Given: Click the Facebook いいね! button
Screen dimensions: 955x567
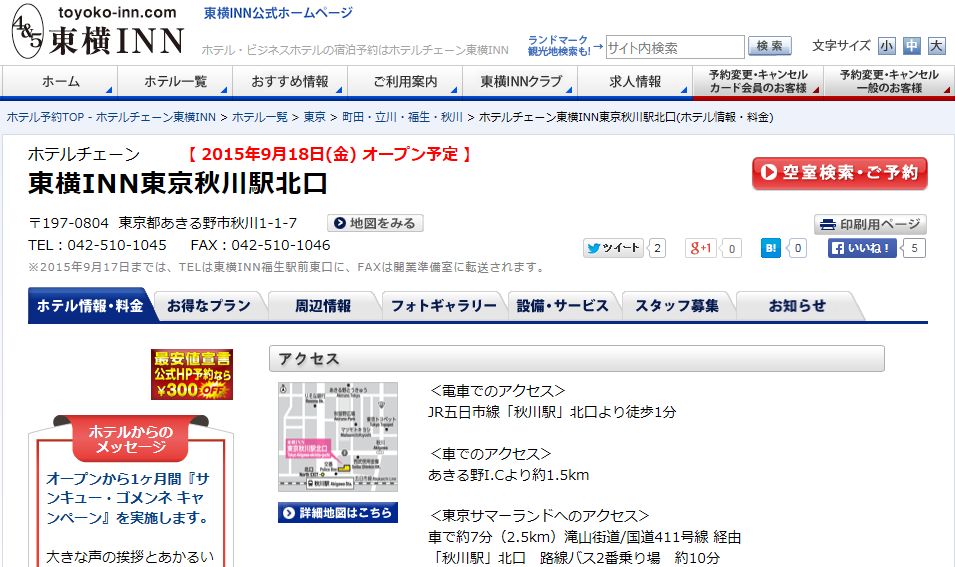Looking at the screenshot, I should (x=862, y=248).
